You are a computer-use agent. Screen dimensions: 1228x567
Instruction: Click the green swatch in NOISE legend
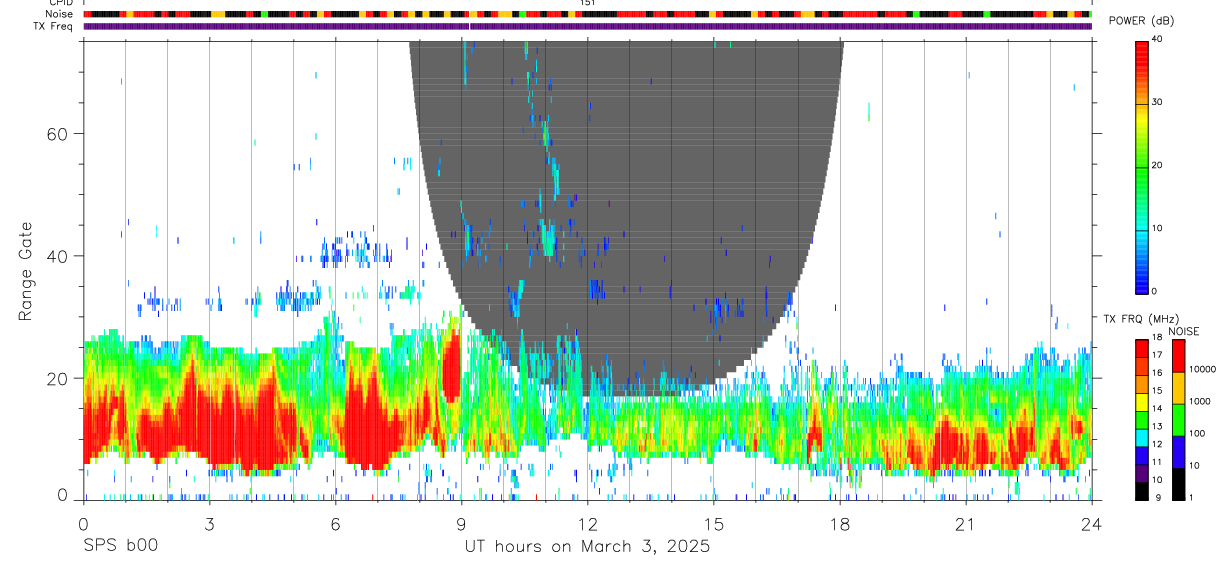point(1179,420)
